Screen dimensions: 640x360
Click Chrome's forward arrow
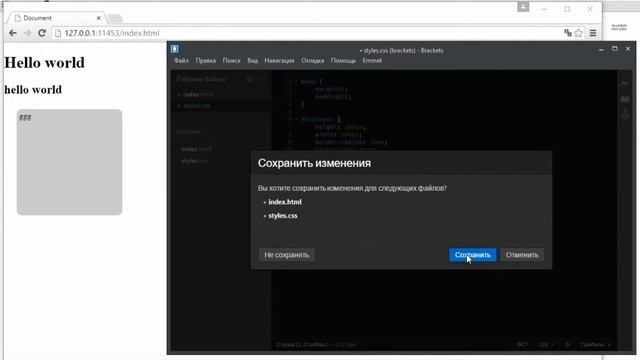[x=27, y=33]
